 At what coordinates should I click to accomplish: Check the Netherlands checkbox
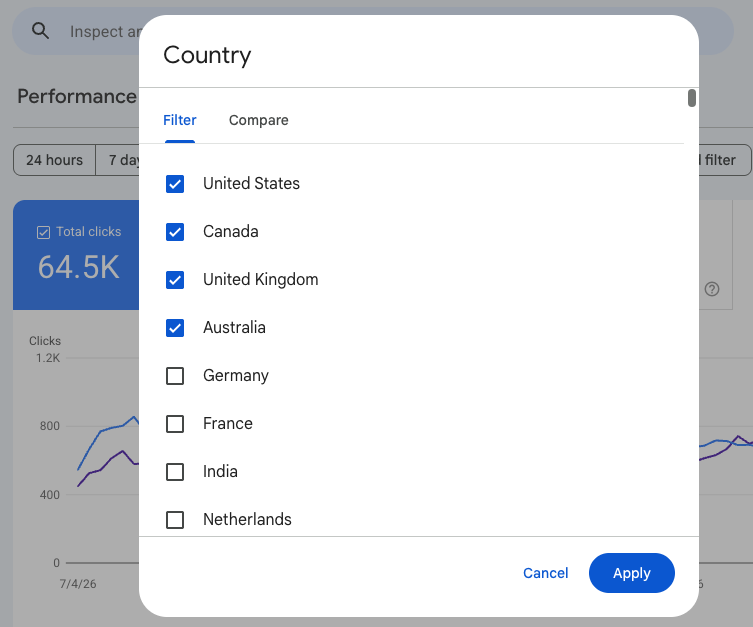click(x=175, y=520)
